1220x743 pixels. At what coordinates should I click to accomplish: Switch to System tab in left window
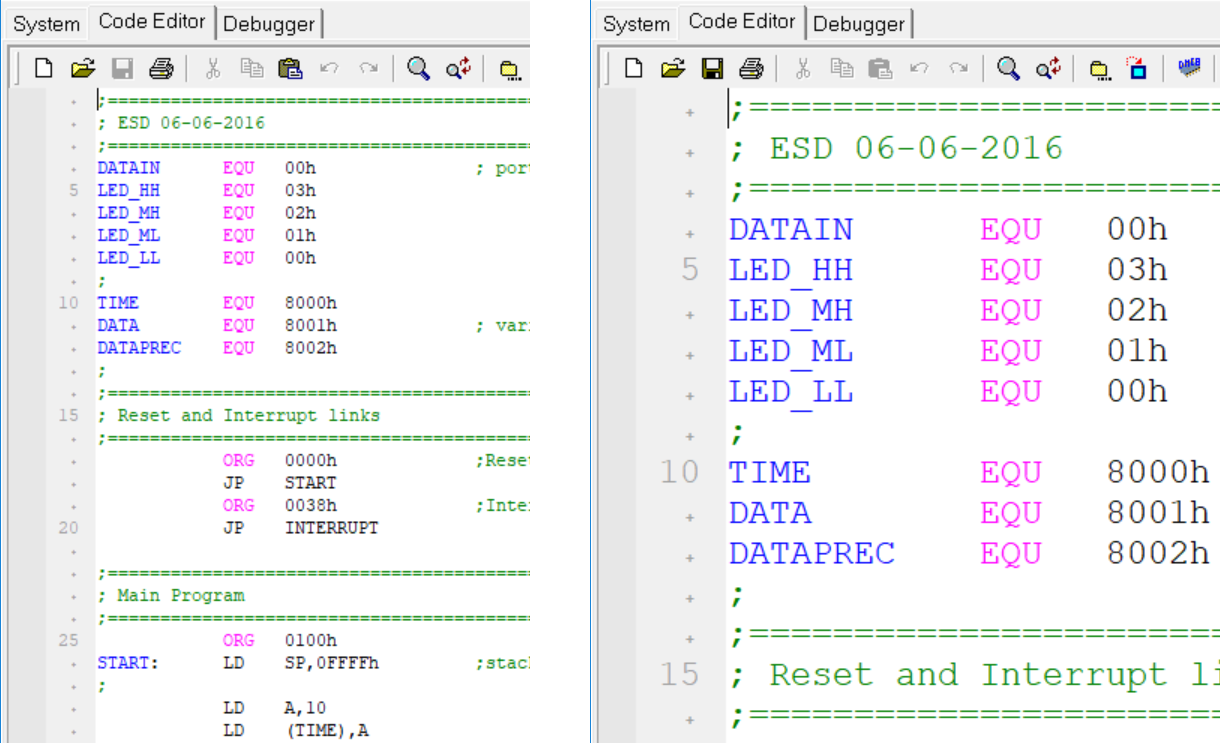coord(47,24)
